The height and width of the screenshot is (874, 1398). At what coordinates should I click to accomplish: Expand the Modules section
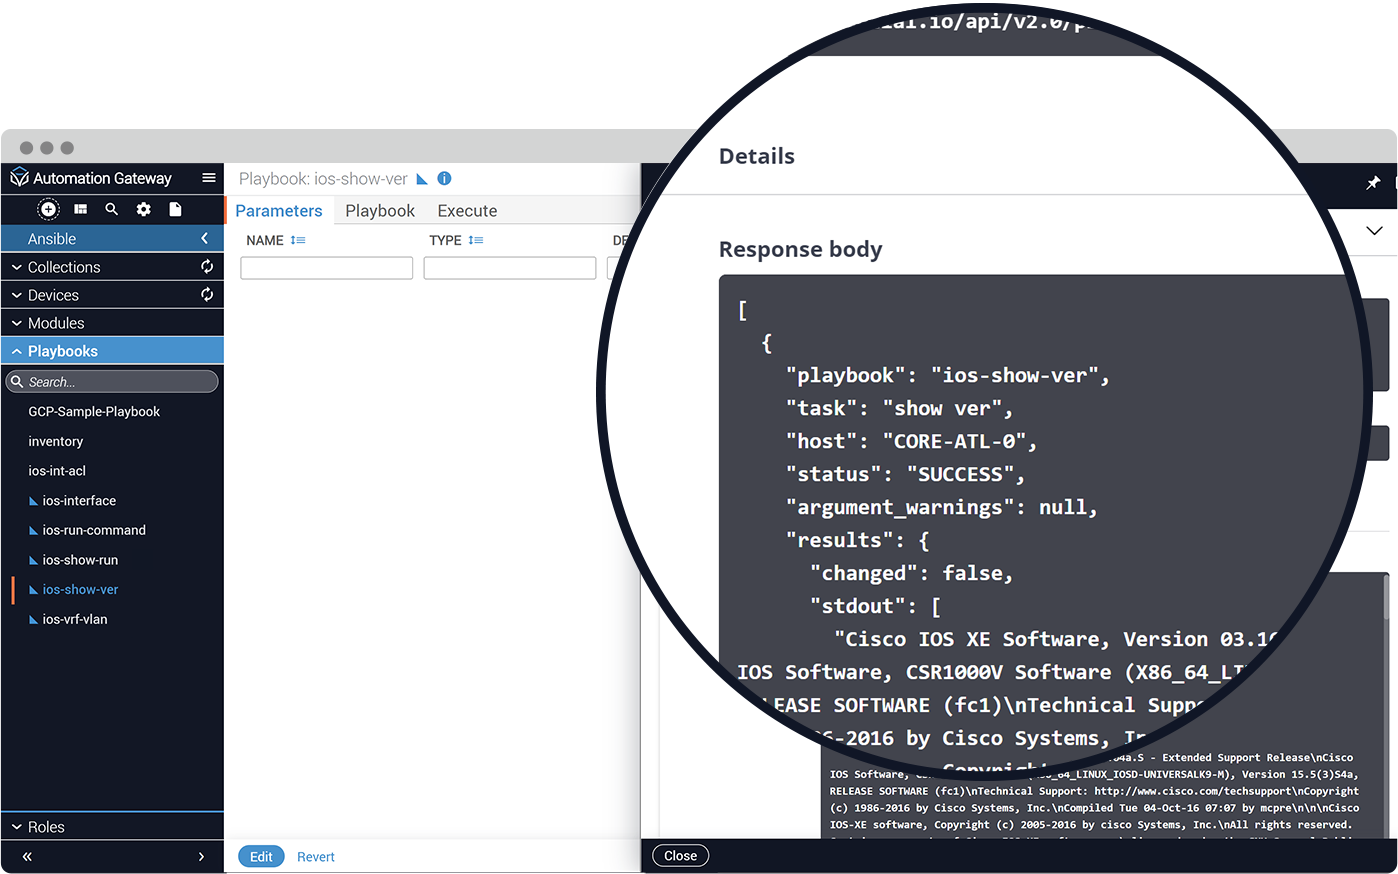click(x=56, y=323)
